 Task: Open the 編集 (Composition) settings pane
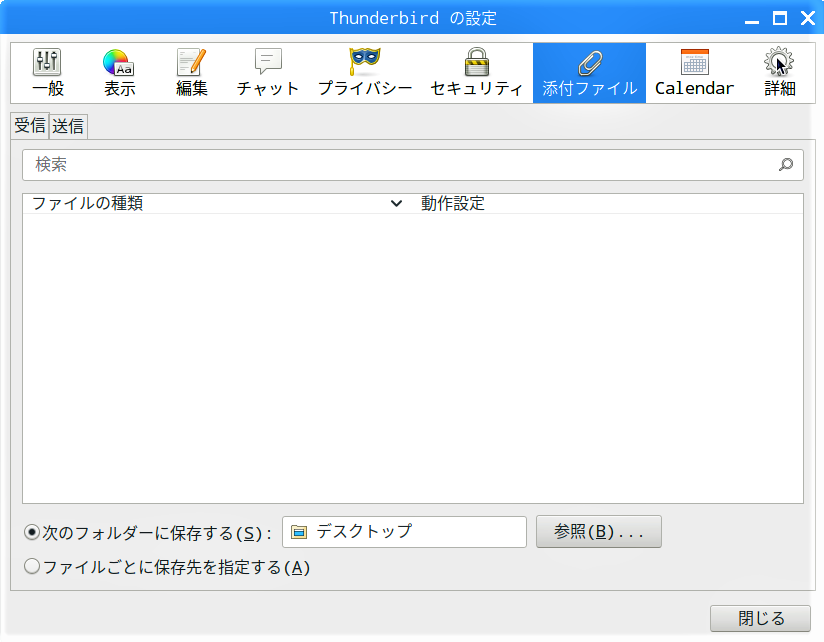191,73
